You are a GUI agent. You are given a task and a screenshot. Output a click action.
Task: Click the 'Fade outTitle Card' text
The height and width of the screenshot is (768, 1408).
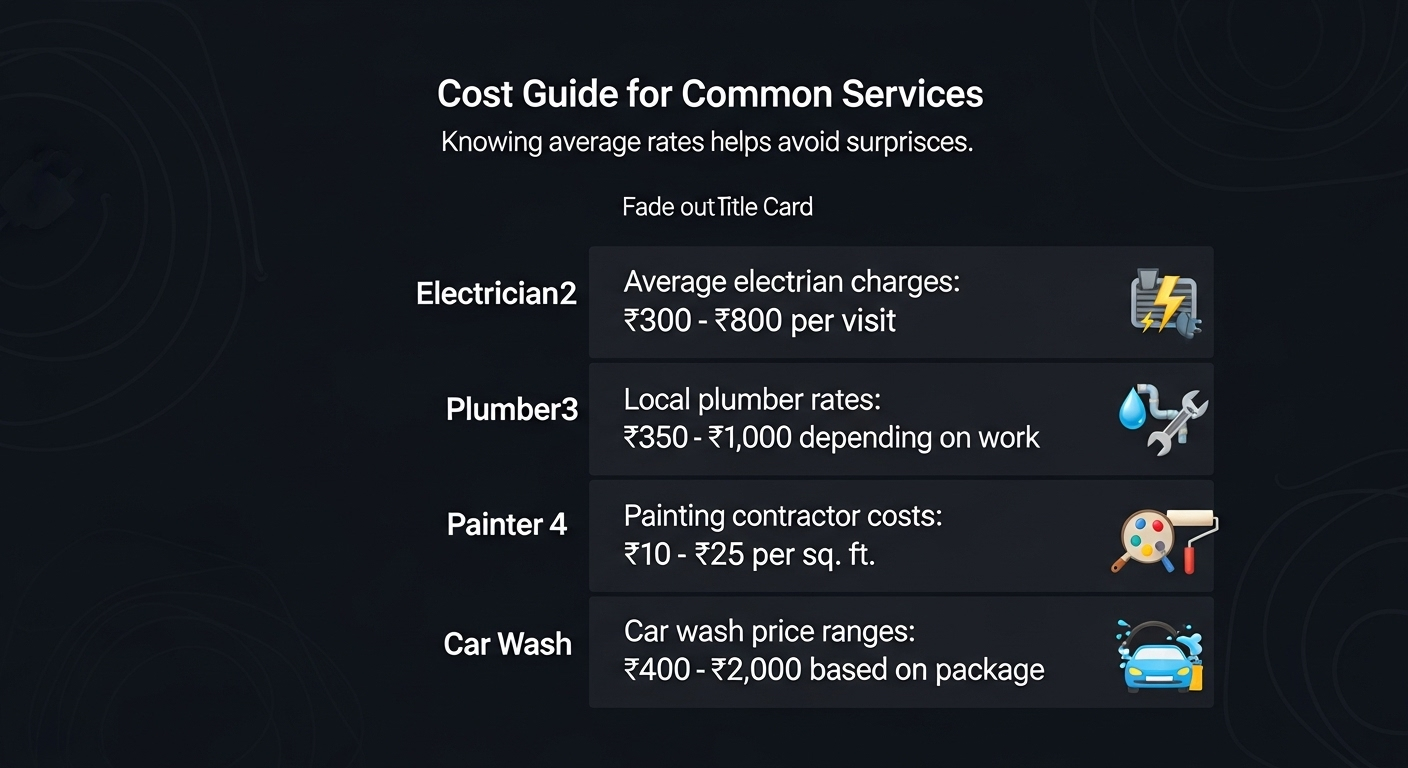point(717,207)
